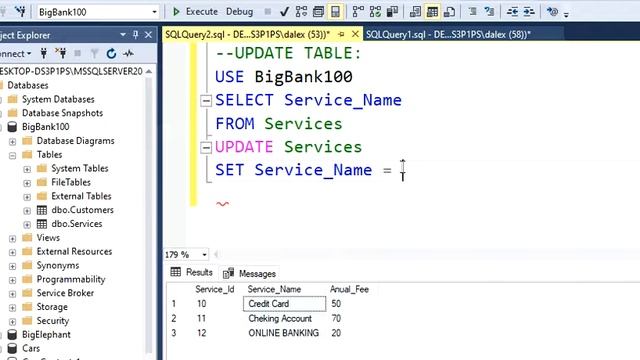Select the Database Snapshots folder
The width and height of the screenshot is (640, 360).
[x=62, y=113]
